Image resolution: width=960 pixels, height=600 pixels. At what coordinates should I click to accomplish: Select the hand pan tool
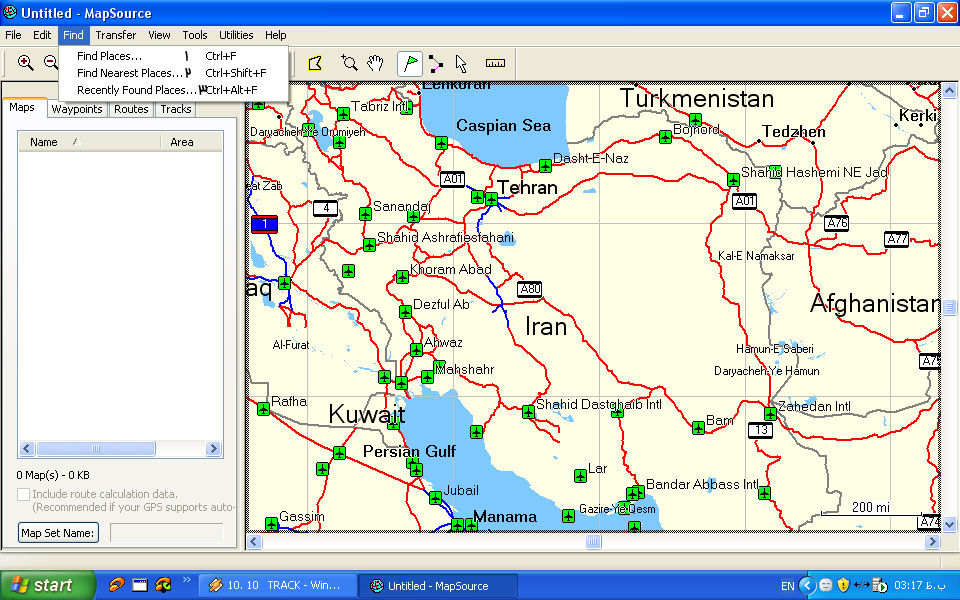(375, 63)
